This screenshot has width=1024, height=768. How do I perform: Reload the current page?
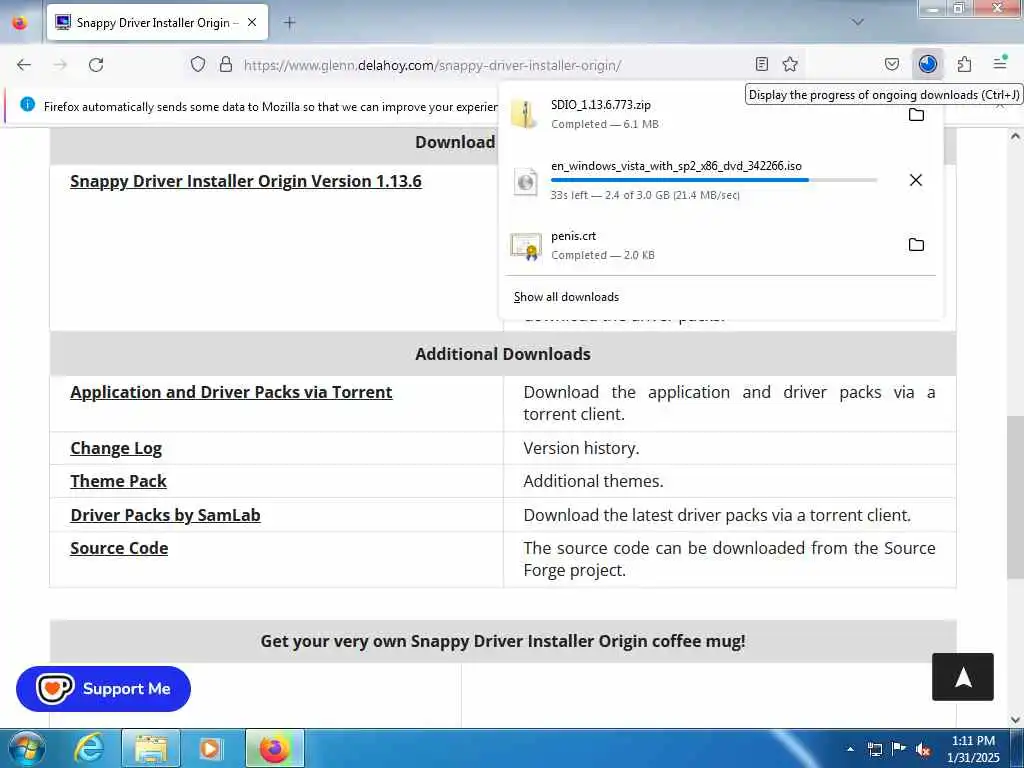point(96,65)
